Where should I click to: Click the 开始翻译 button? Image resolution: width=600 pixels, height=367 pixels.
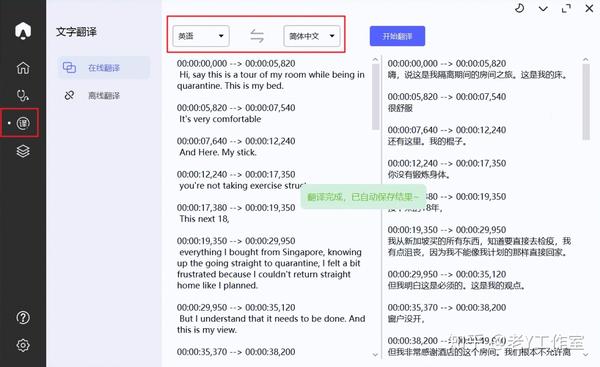point(397,36)
